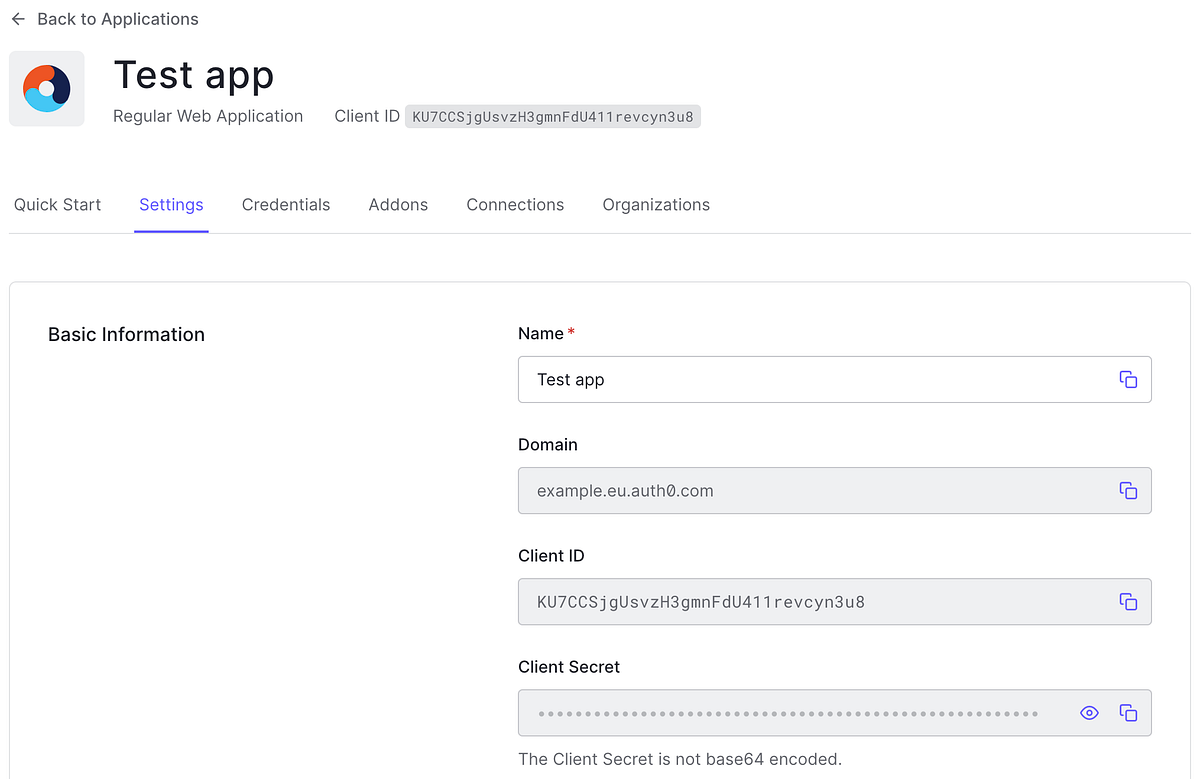Click the Client ID field in Basic Information

(x=800, y=601)
